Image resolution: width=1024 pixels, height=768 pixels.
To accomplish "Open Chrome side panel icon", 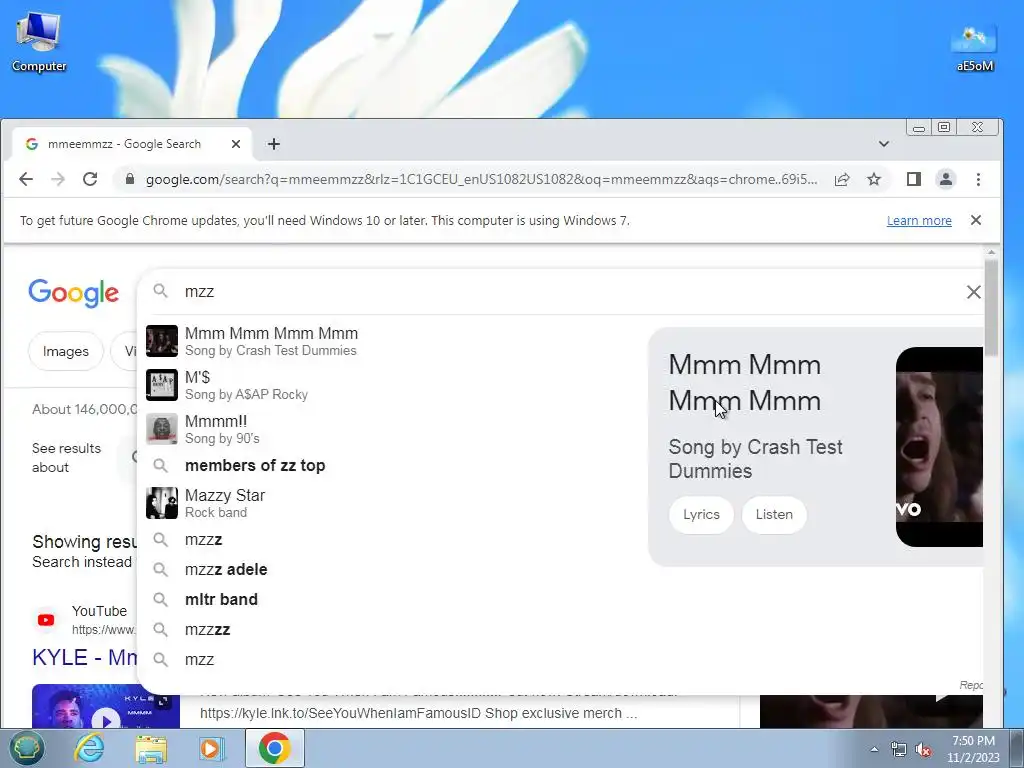I will click(914, 179).
